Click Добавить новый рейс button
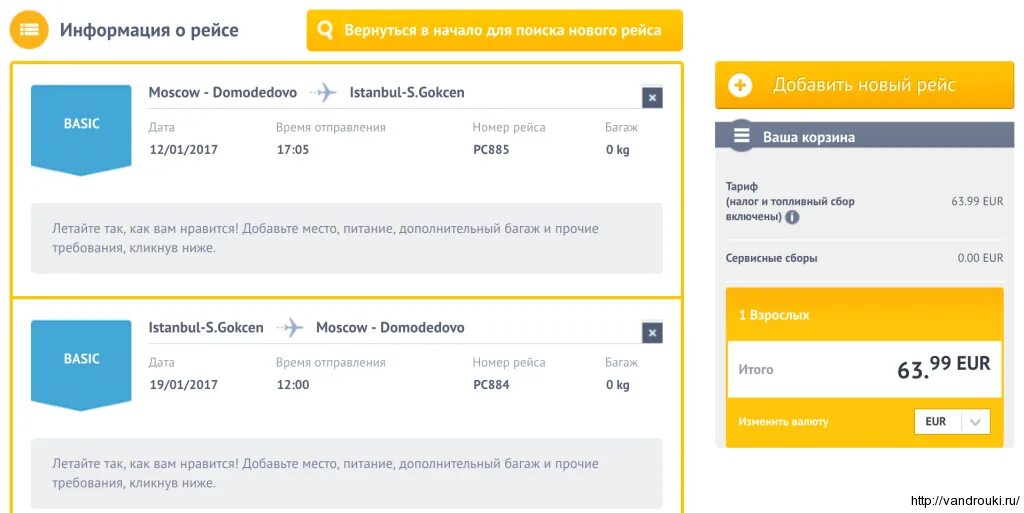Screen dimensions: 1024x513 [x=864, y=85]
